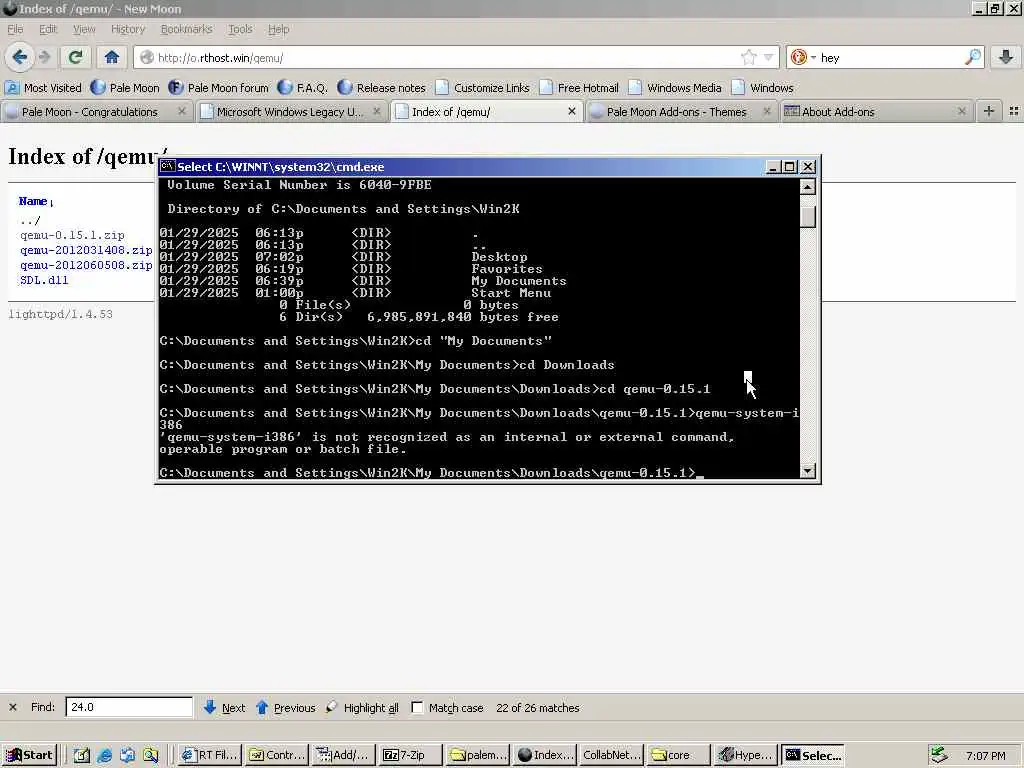Viewport: 1024px width, 768px height.
Task: Open a new tab with plus button
Action: click(989, 112)
